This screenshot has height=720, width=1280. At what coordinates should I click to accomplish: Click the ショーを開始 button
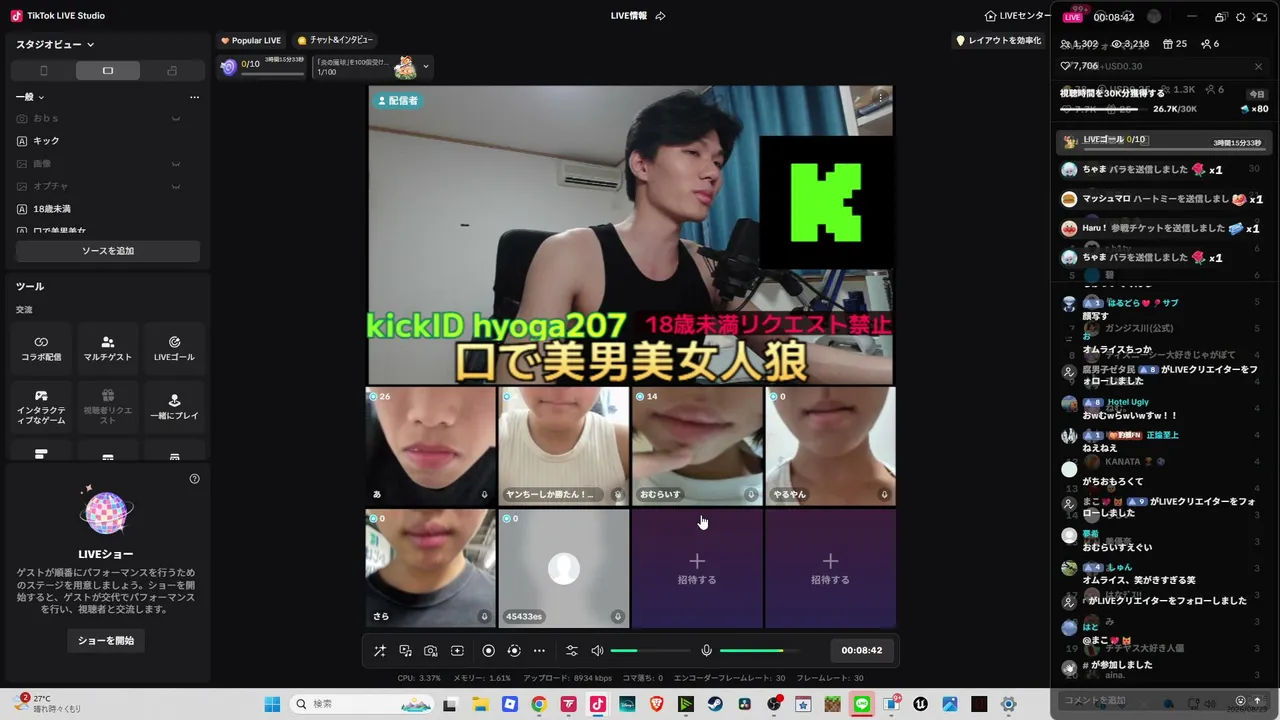[106, 640]
